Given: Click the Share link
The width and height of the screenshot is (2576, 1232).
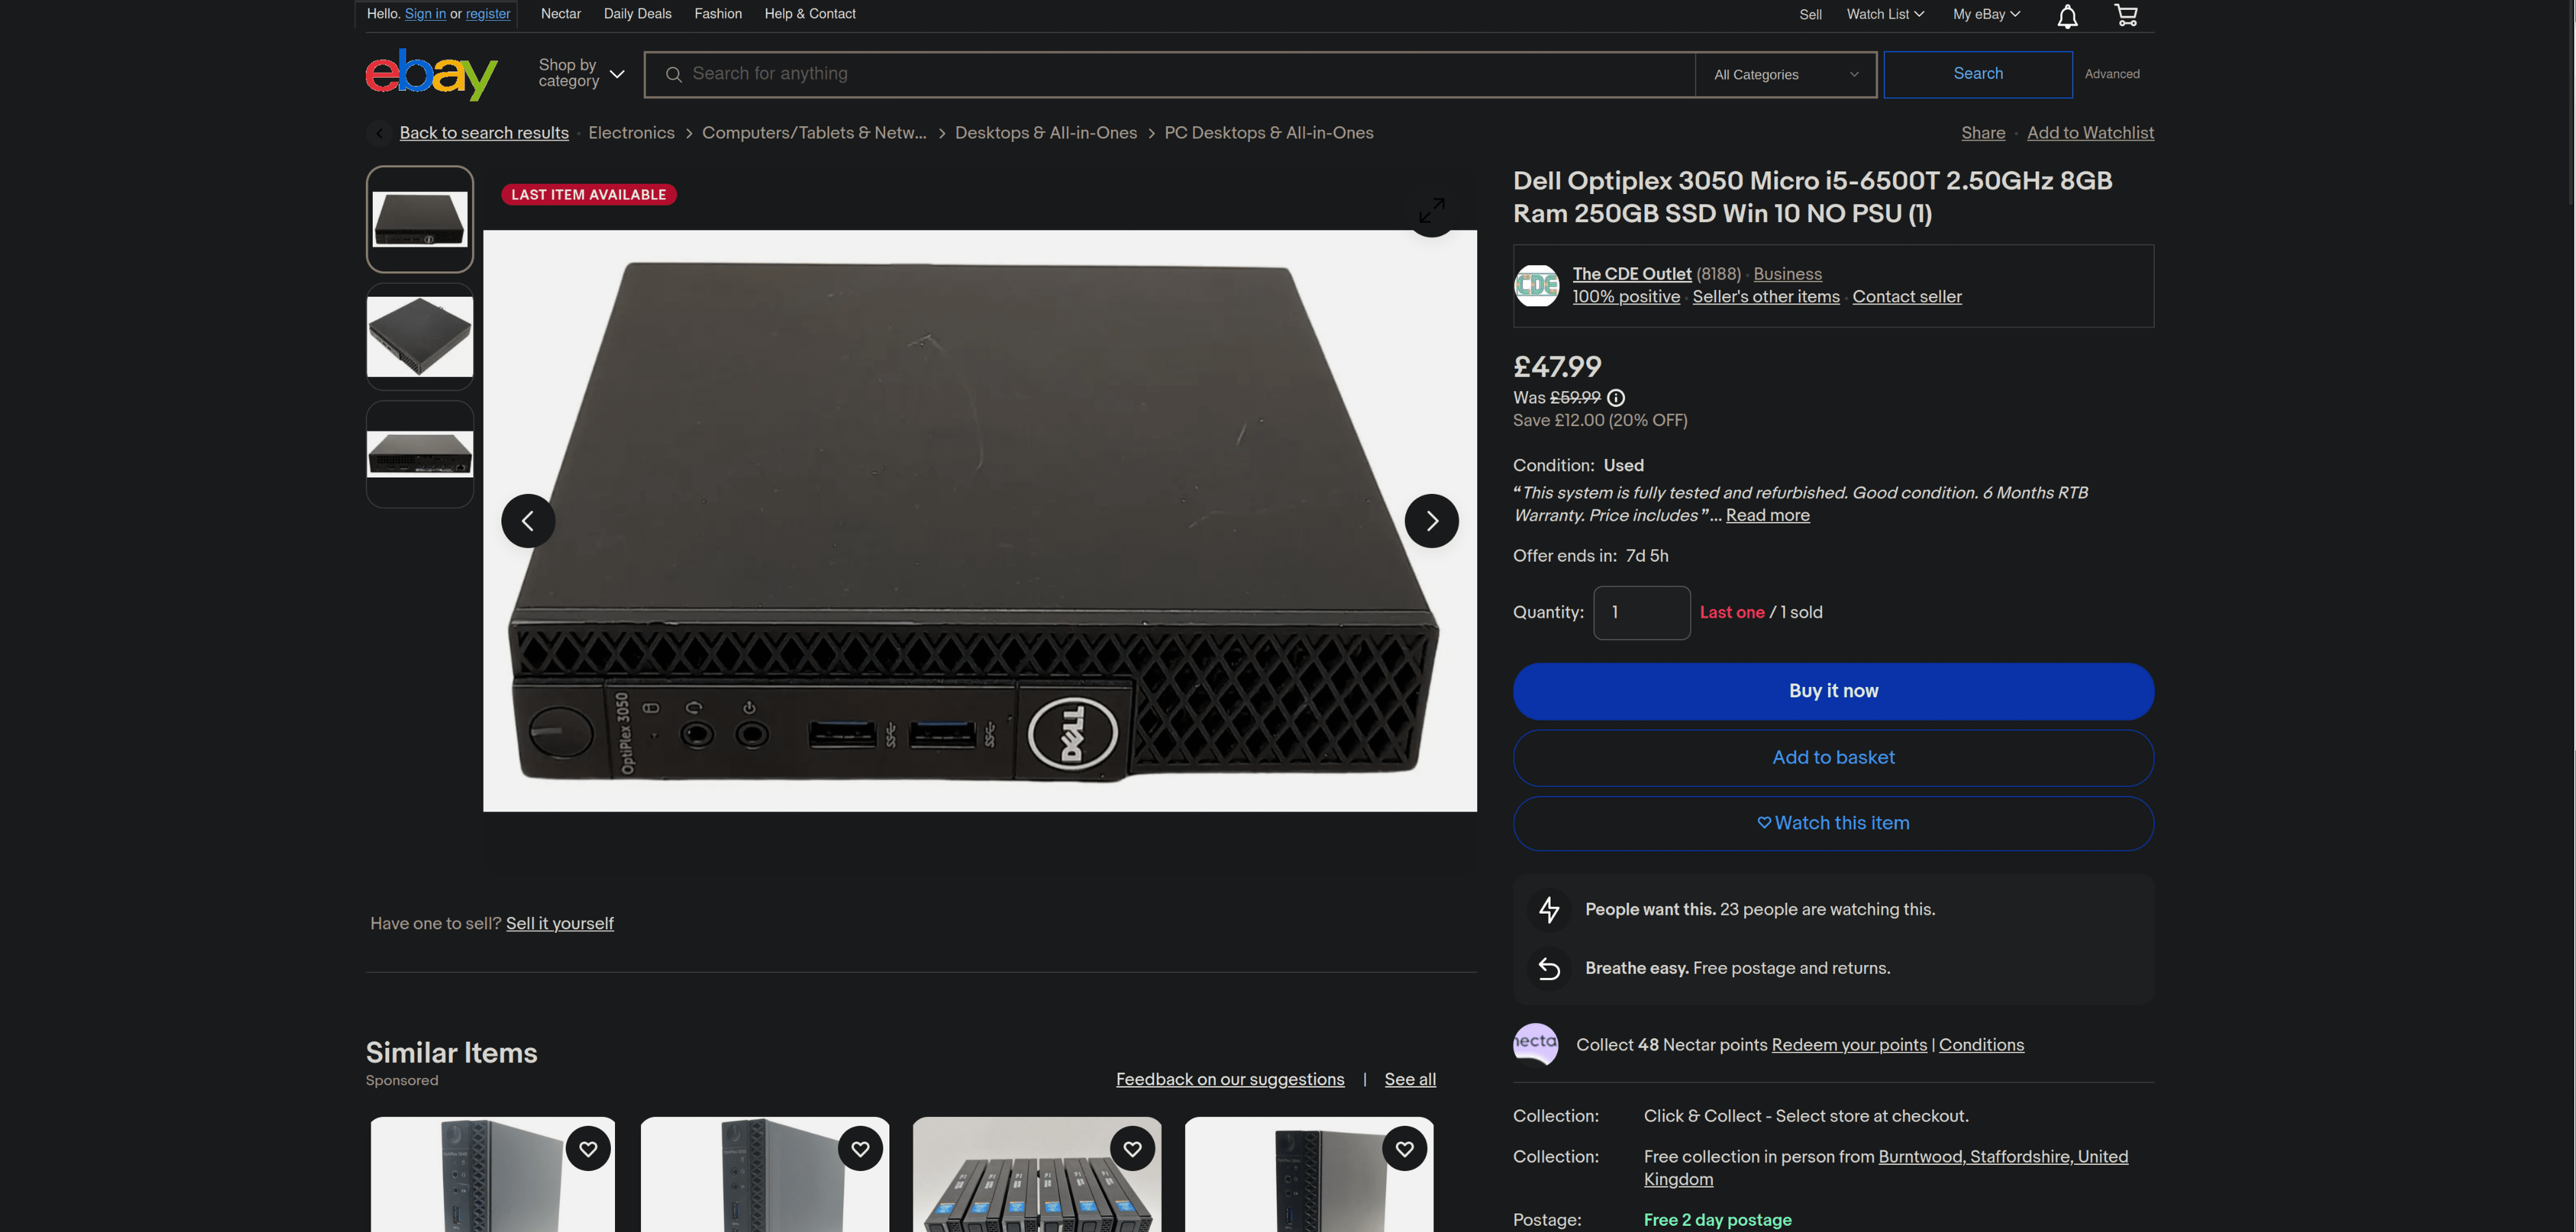Looking at the screenshot, I should 1983,133.
